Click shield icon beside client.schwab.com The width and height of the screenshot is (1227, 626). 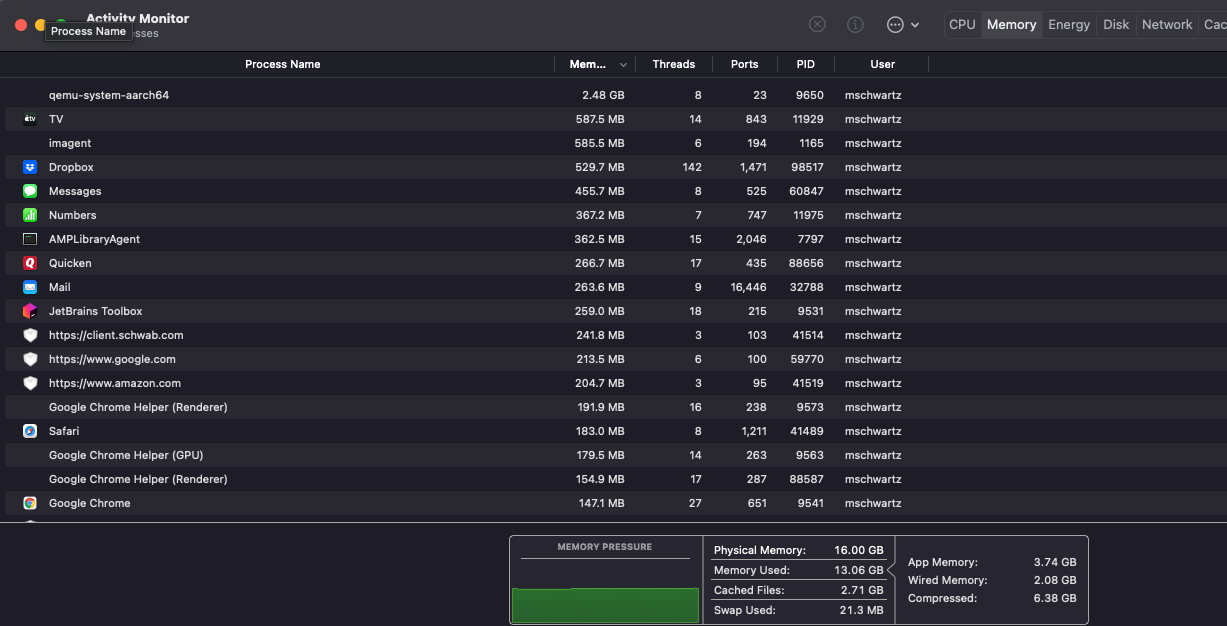30,335
